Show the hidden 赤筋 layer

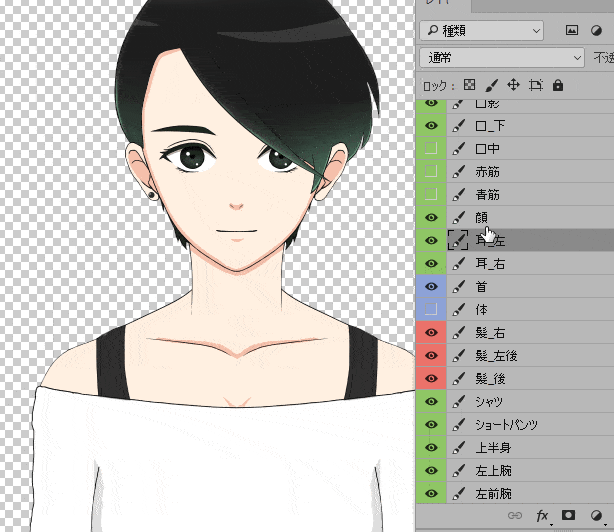point(431,171)
